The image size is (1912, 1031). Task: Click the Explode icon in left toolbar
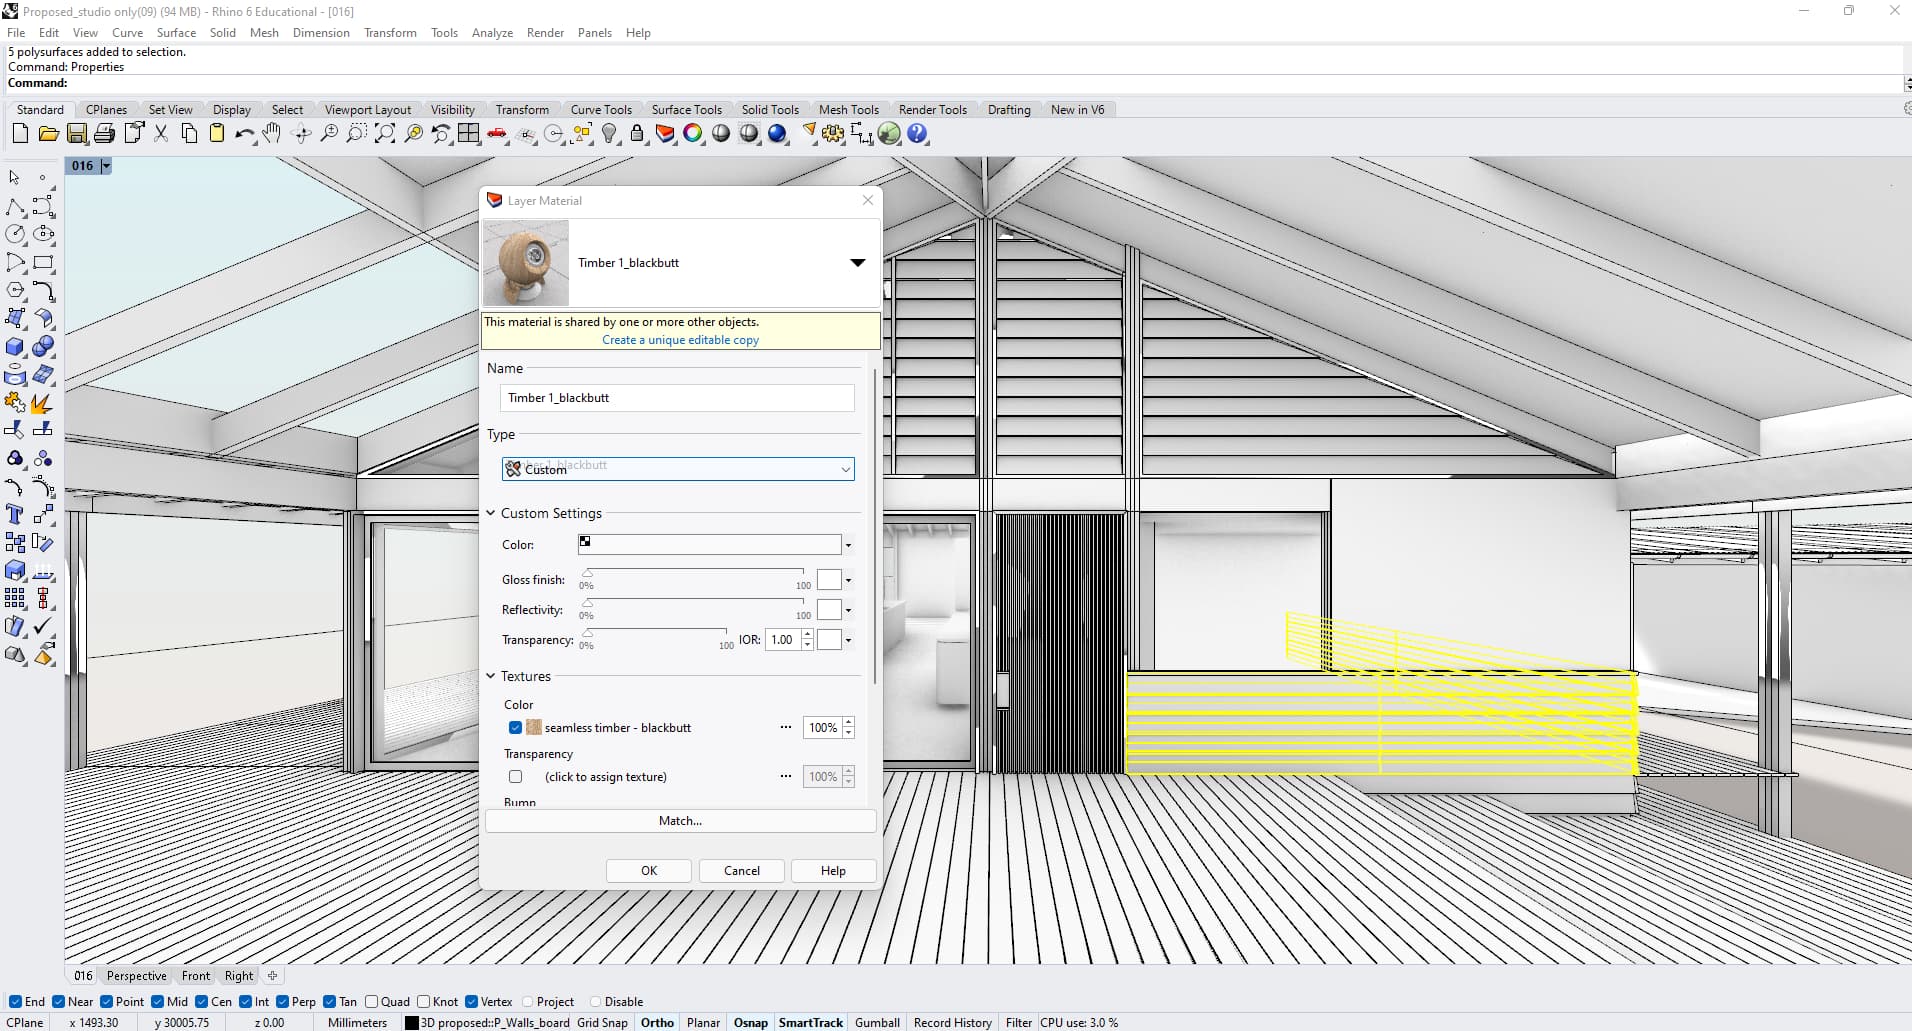coord(41,403)
